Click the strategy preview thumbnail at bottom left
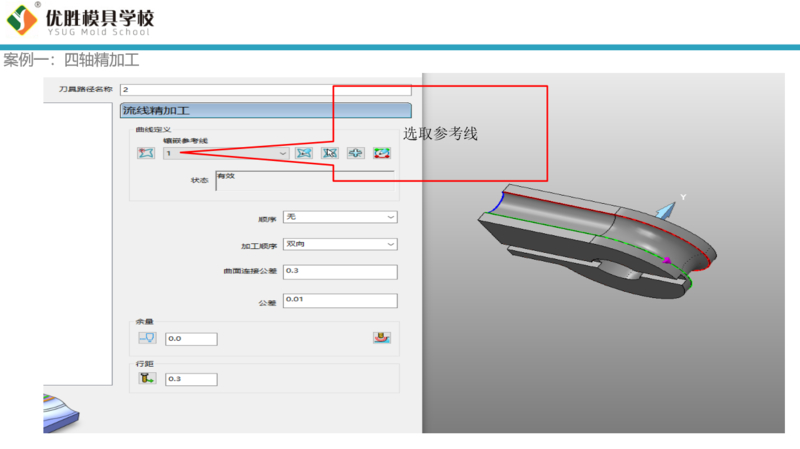Image resolution: width=800 pixels, height=449 pixels. 61,413
